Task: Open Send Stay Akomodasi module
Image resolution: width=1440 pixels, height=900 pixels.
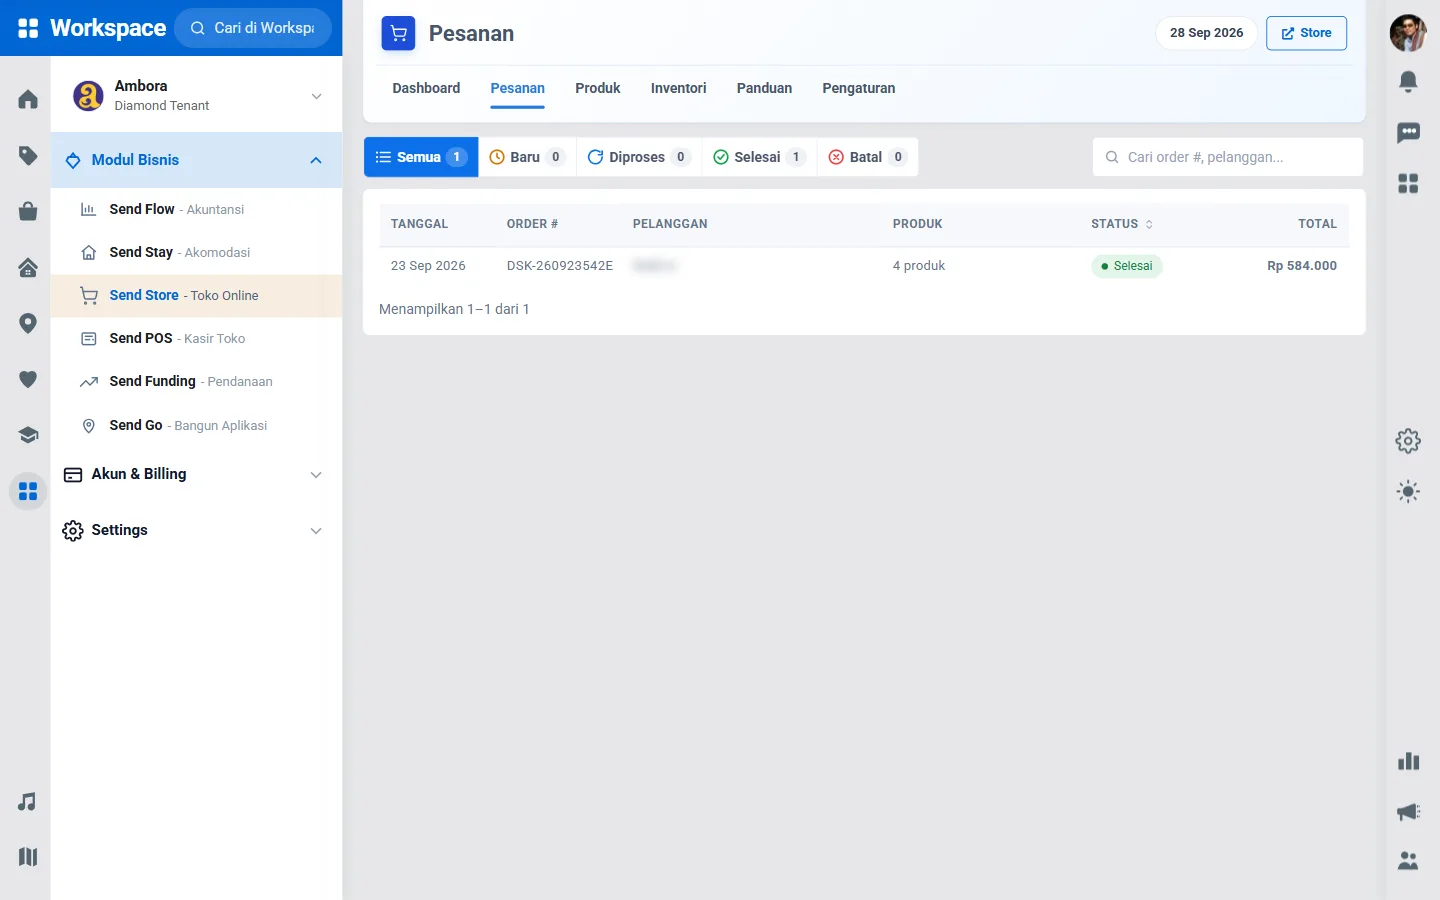Action: 196,252
